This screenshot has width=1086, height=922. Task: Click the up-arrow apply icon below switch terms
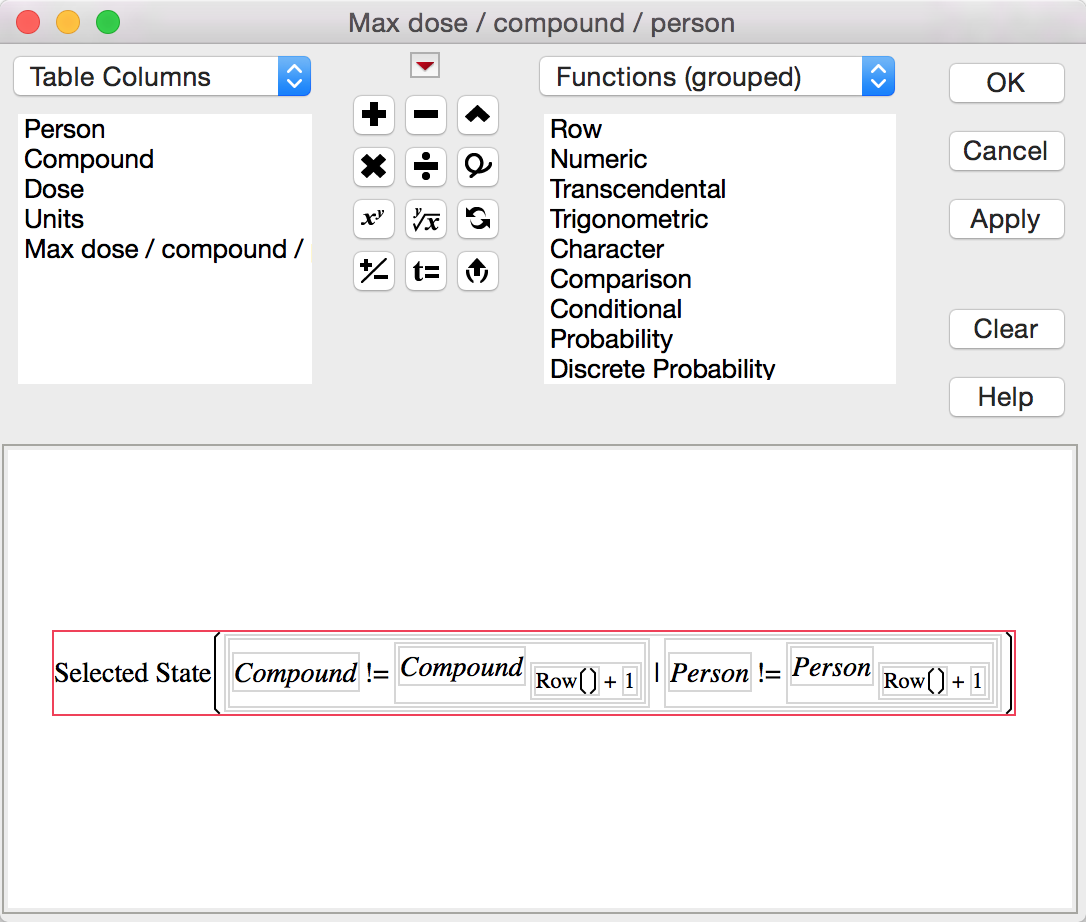pyautogui.click(x=478, y=271)
